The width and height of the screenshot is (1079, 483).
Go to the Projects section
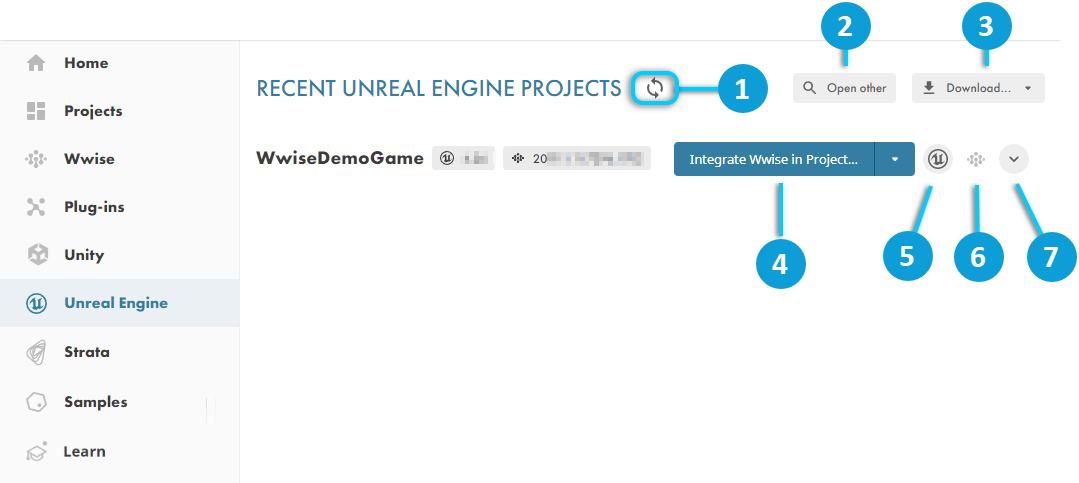pos(92,111)
